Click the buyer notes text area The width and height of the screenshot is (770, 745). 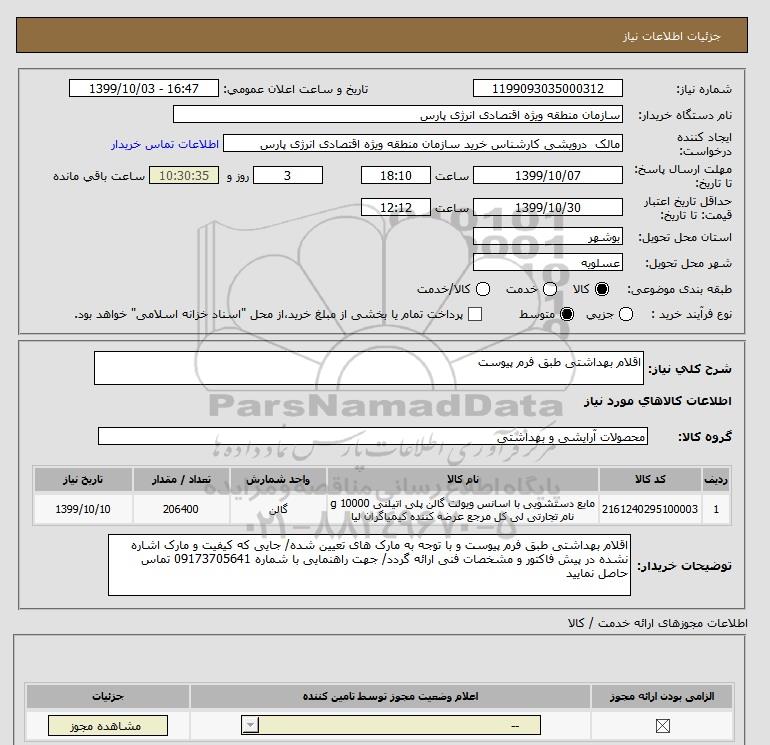point(369,565)
